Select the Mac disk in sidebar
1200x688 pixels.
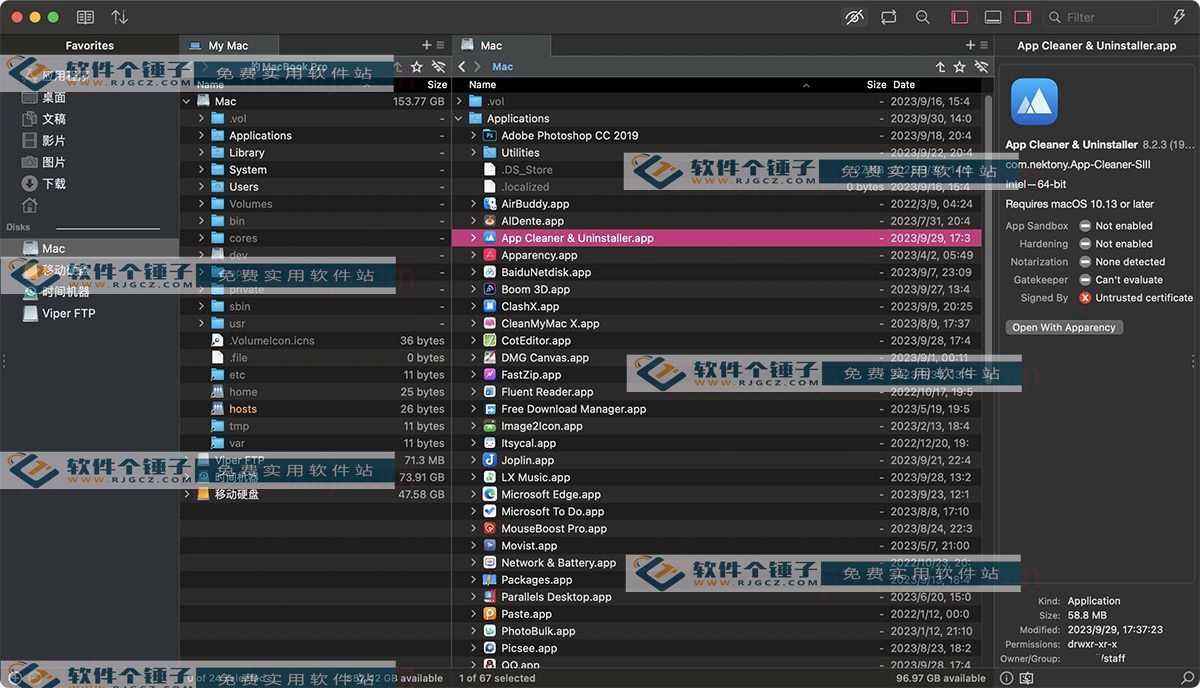click(90, 248)
